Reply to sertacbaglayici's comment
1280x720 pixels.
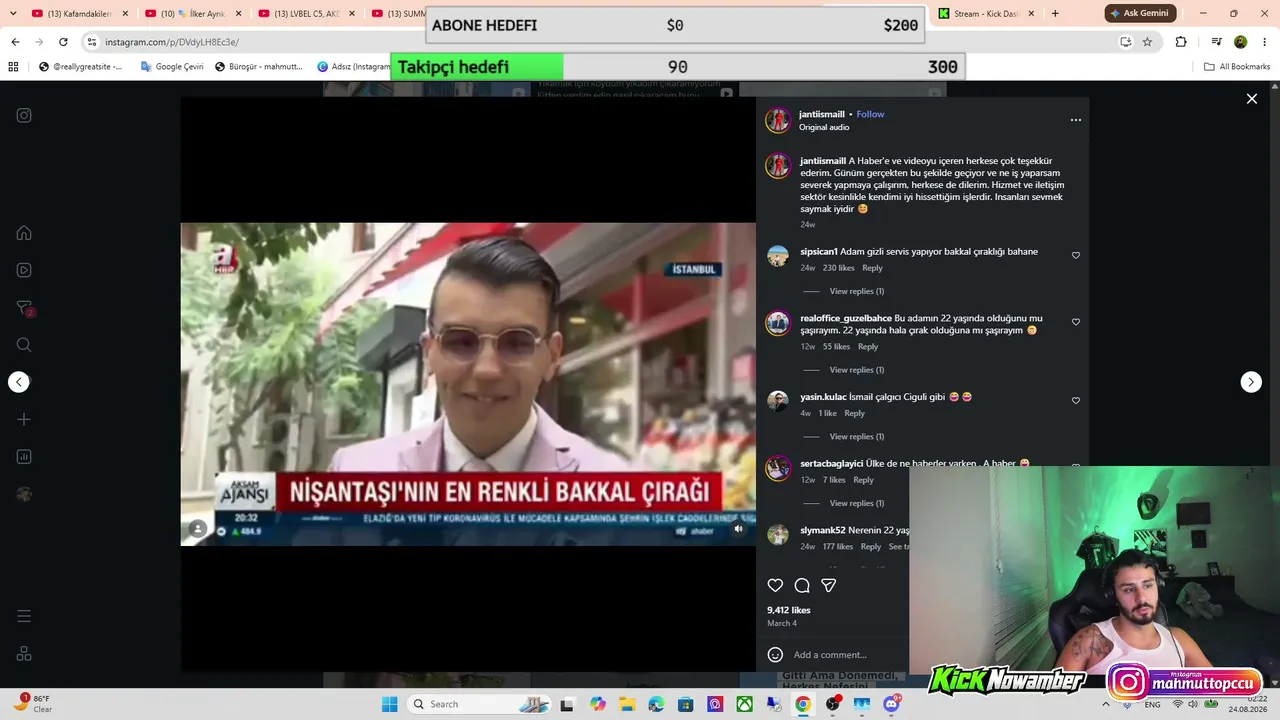pyautogui.click(x=863, y=480)
